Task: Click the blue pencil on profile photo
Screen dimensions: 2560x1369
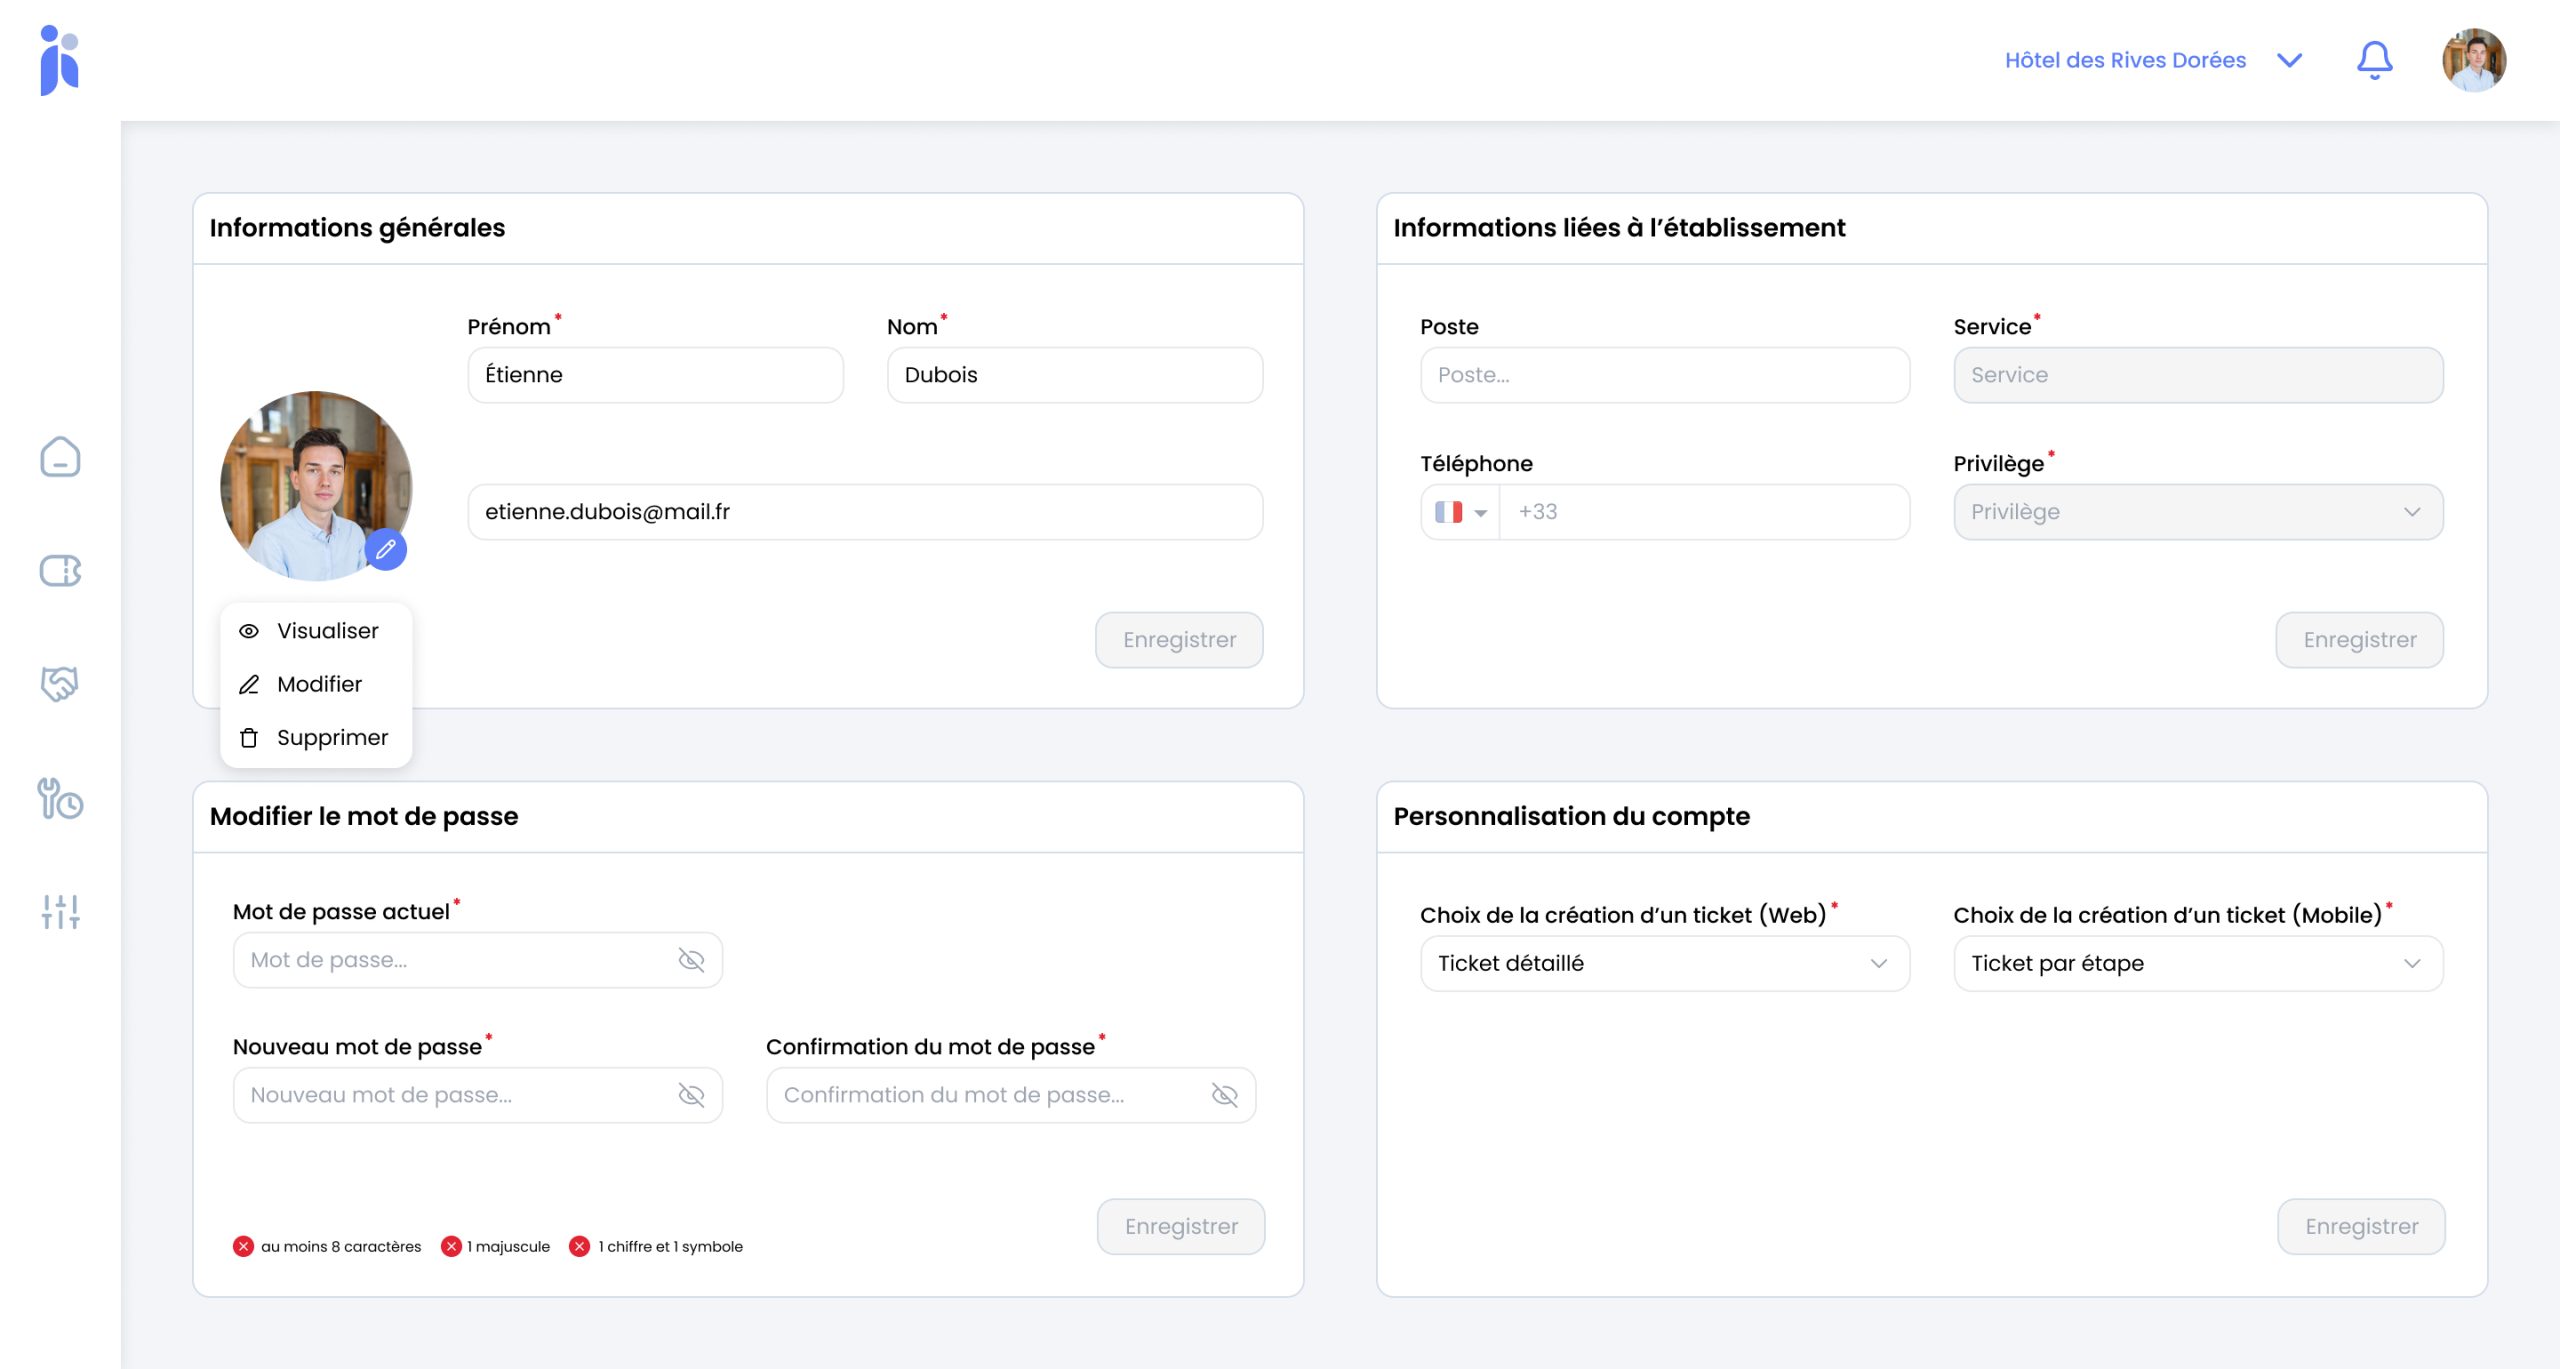Action: tap(386, 549)
